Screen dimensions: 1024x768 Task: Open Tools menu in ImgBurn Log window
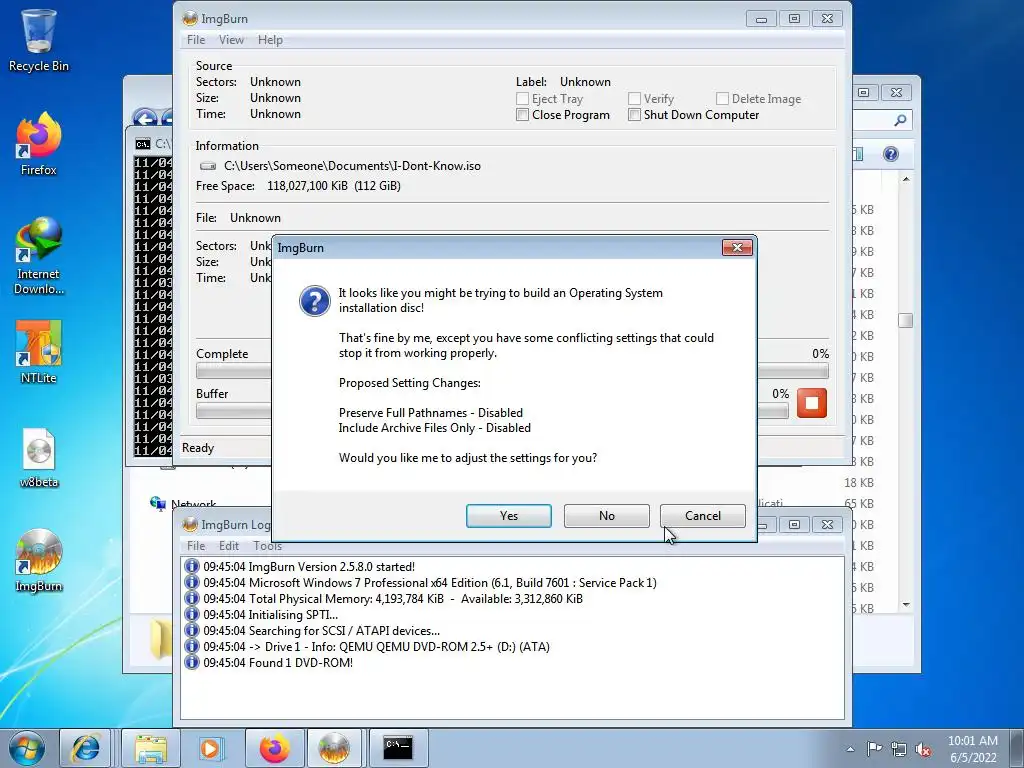pyautogui.click(x=268, y=546)
